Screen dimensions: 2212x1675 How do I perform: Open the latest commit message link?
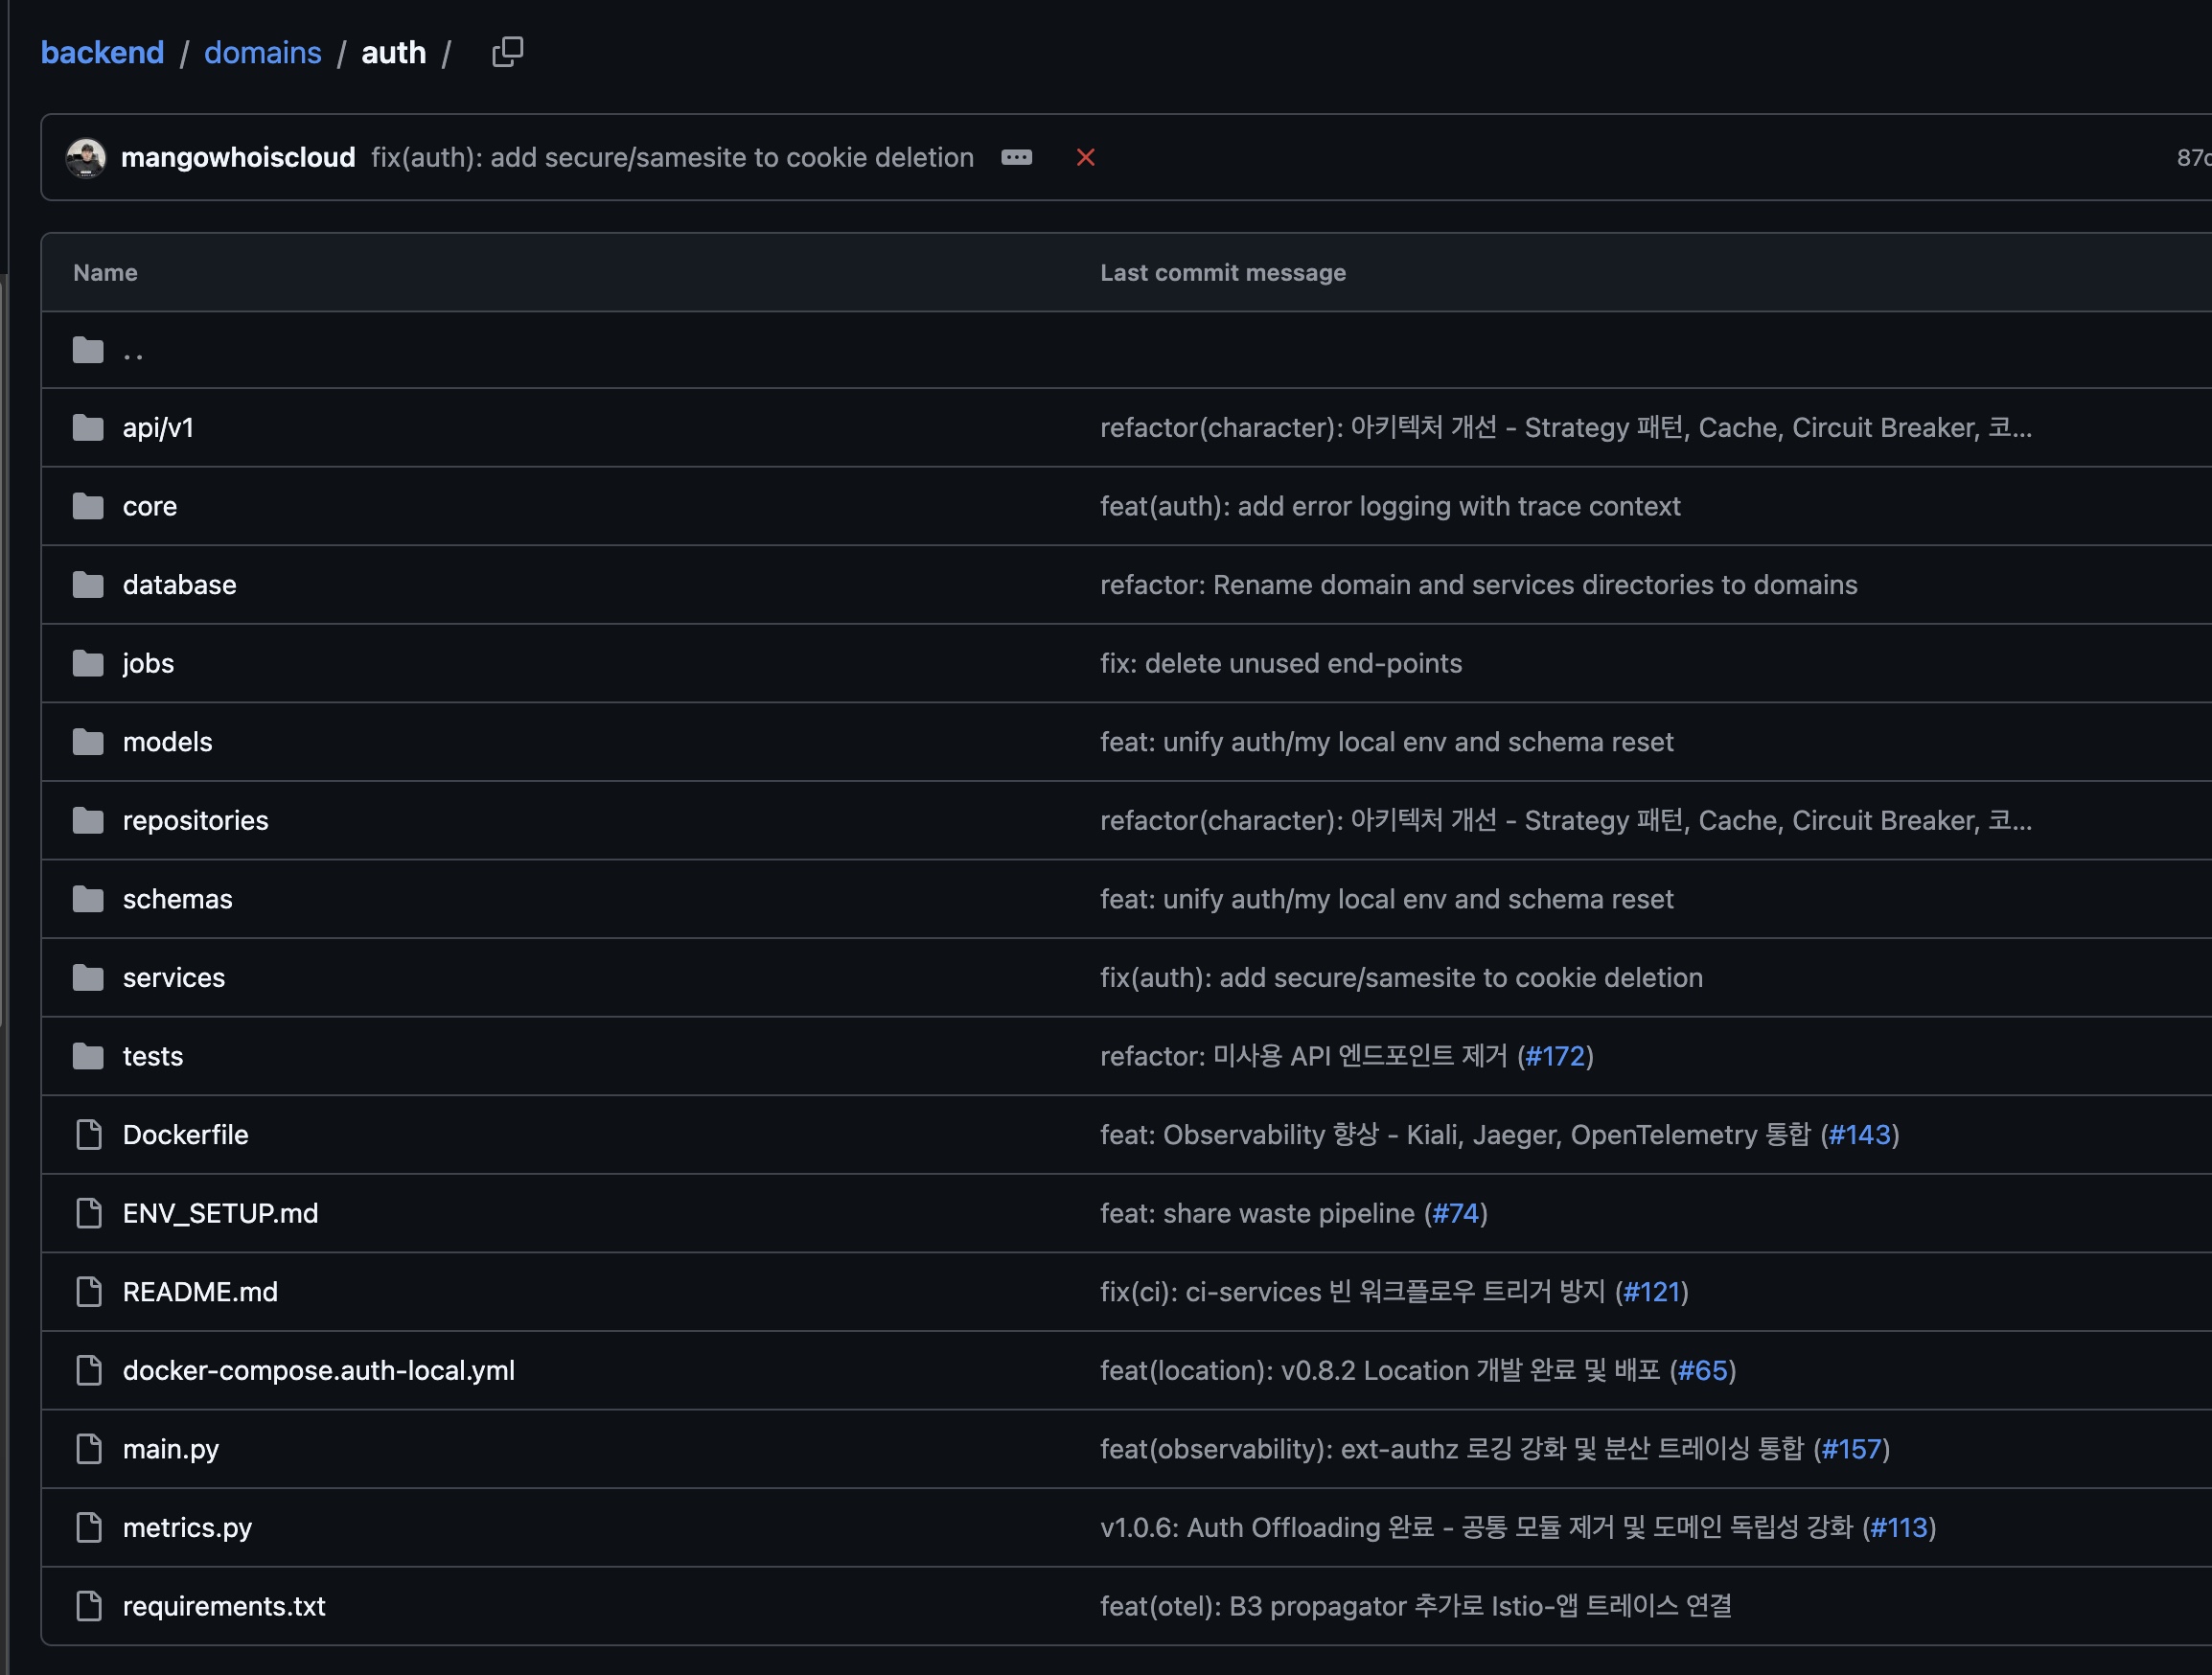click(672, 158)
